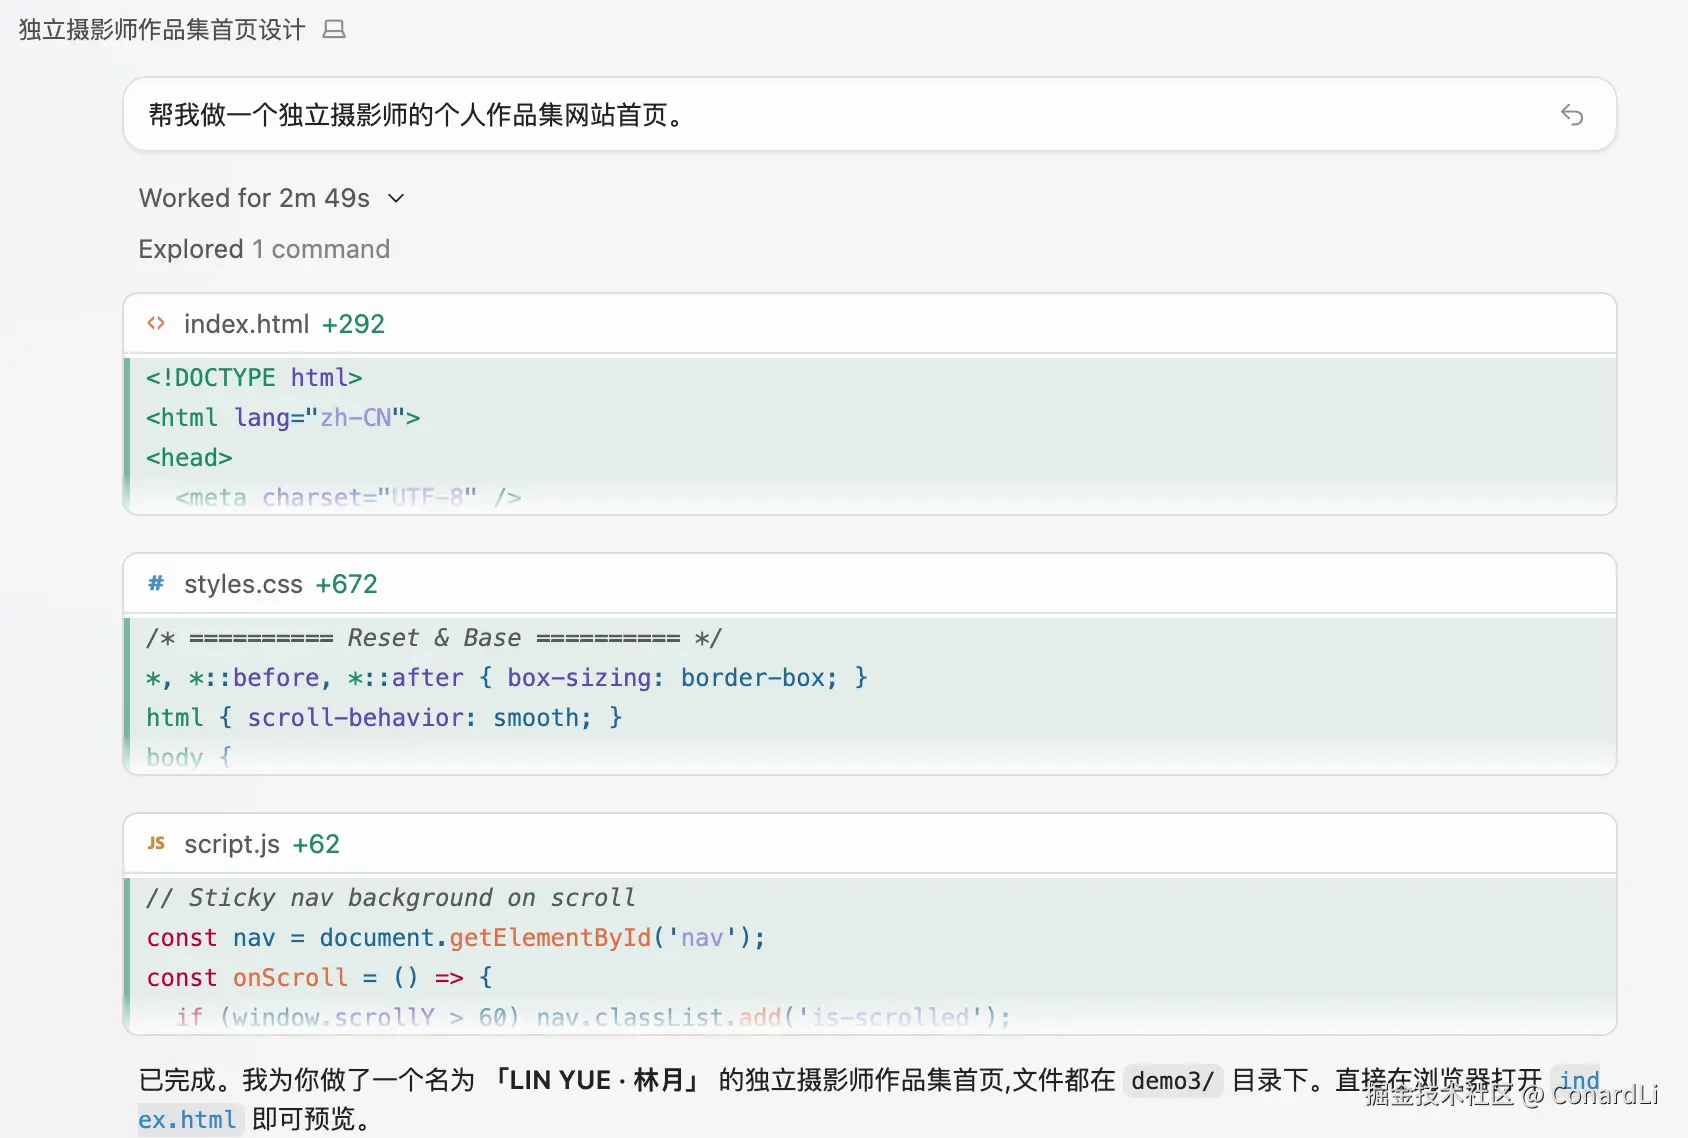Click the demo3/ directory code label
Image resolution: width=1688 pixels, height=1138 pixels.
point(1172,1081)
